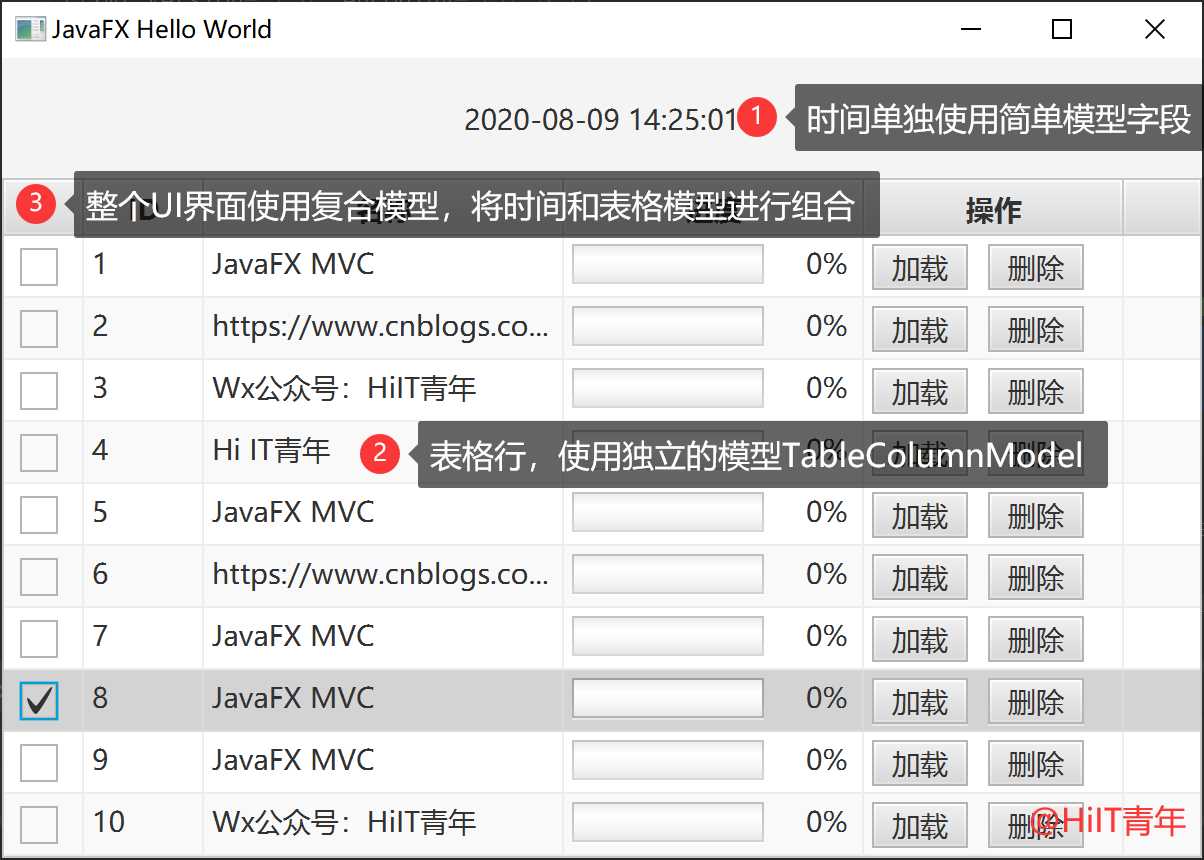Click Wx公众号：HiIT青年 in row 10
The width and height of the screenshot is (1204, 860).
[x=344, y=823]
